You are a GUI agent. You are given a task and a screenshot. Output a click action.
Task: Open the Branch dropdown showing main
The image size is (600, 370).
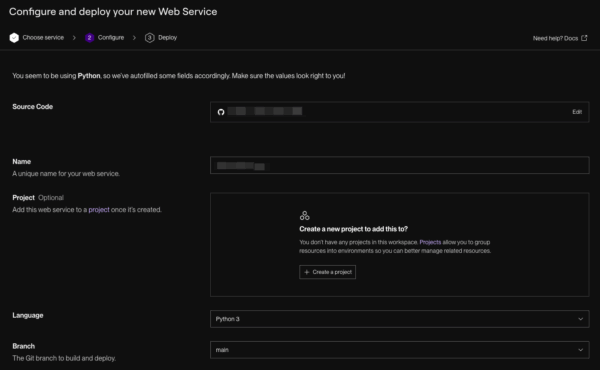(399, 350)
